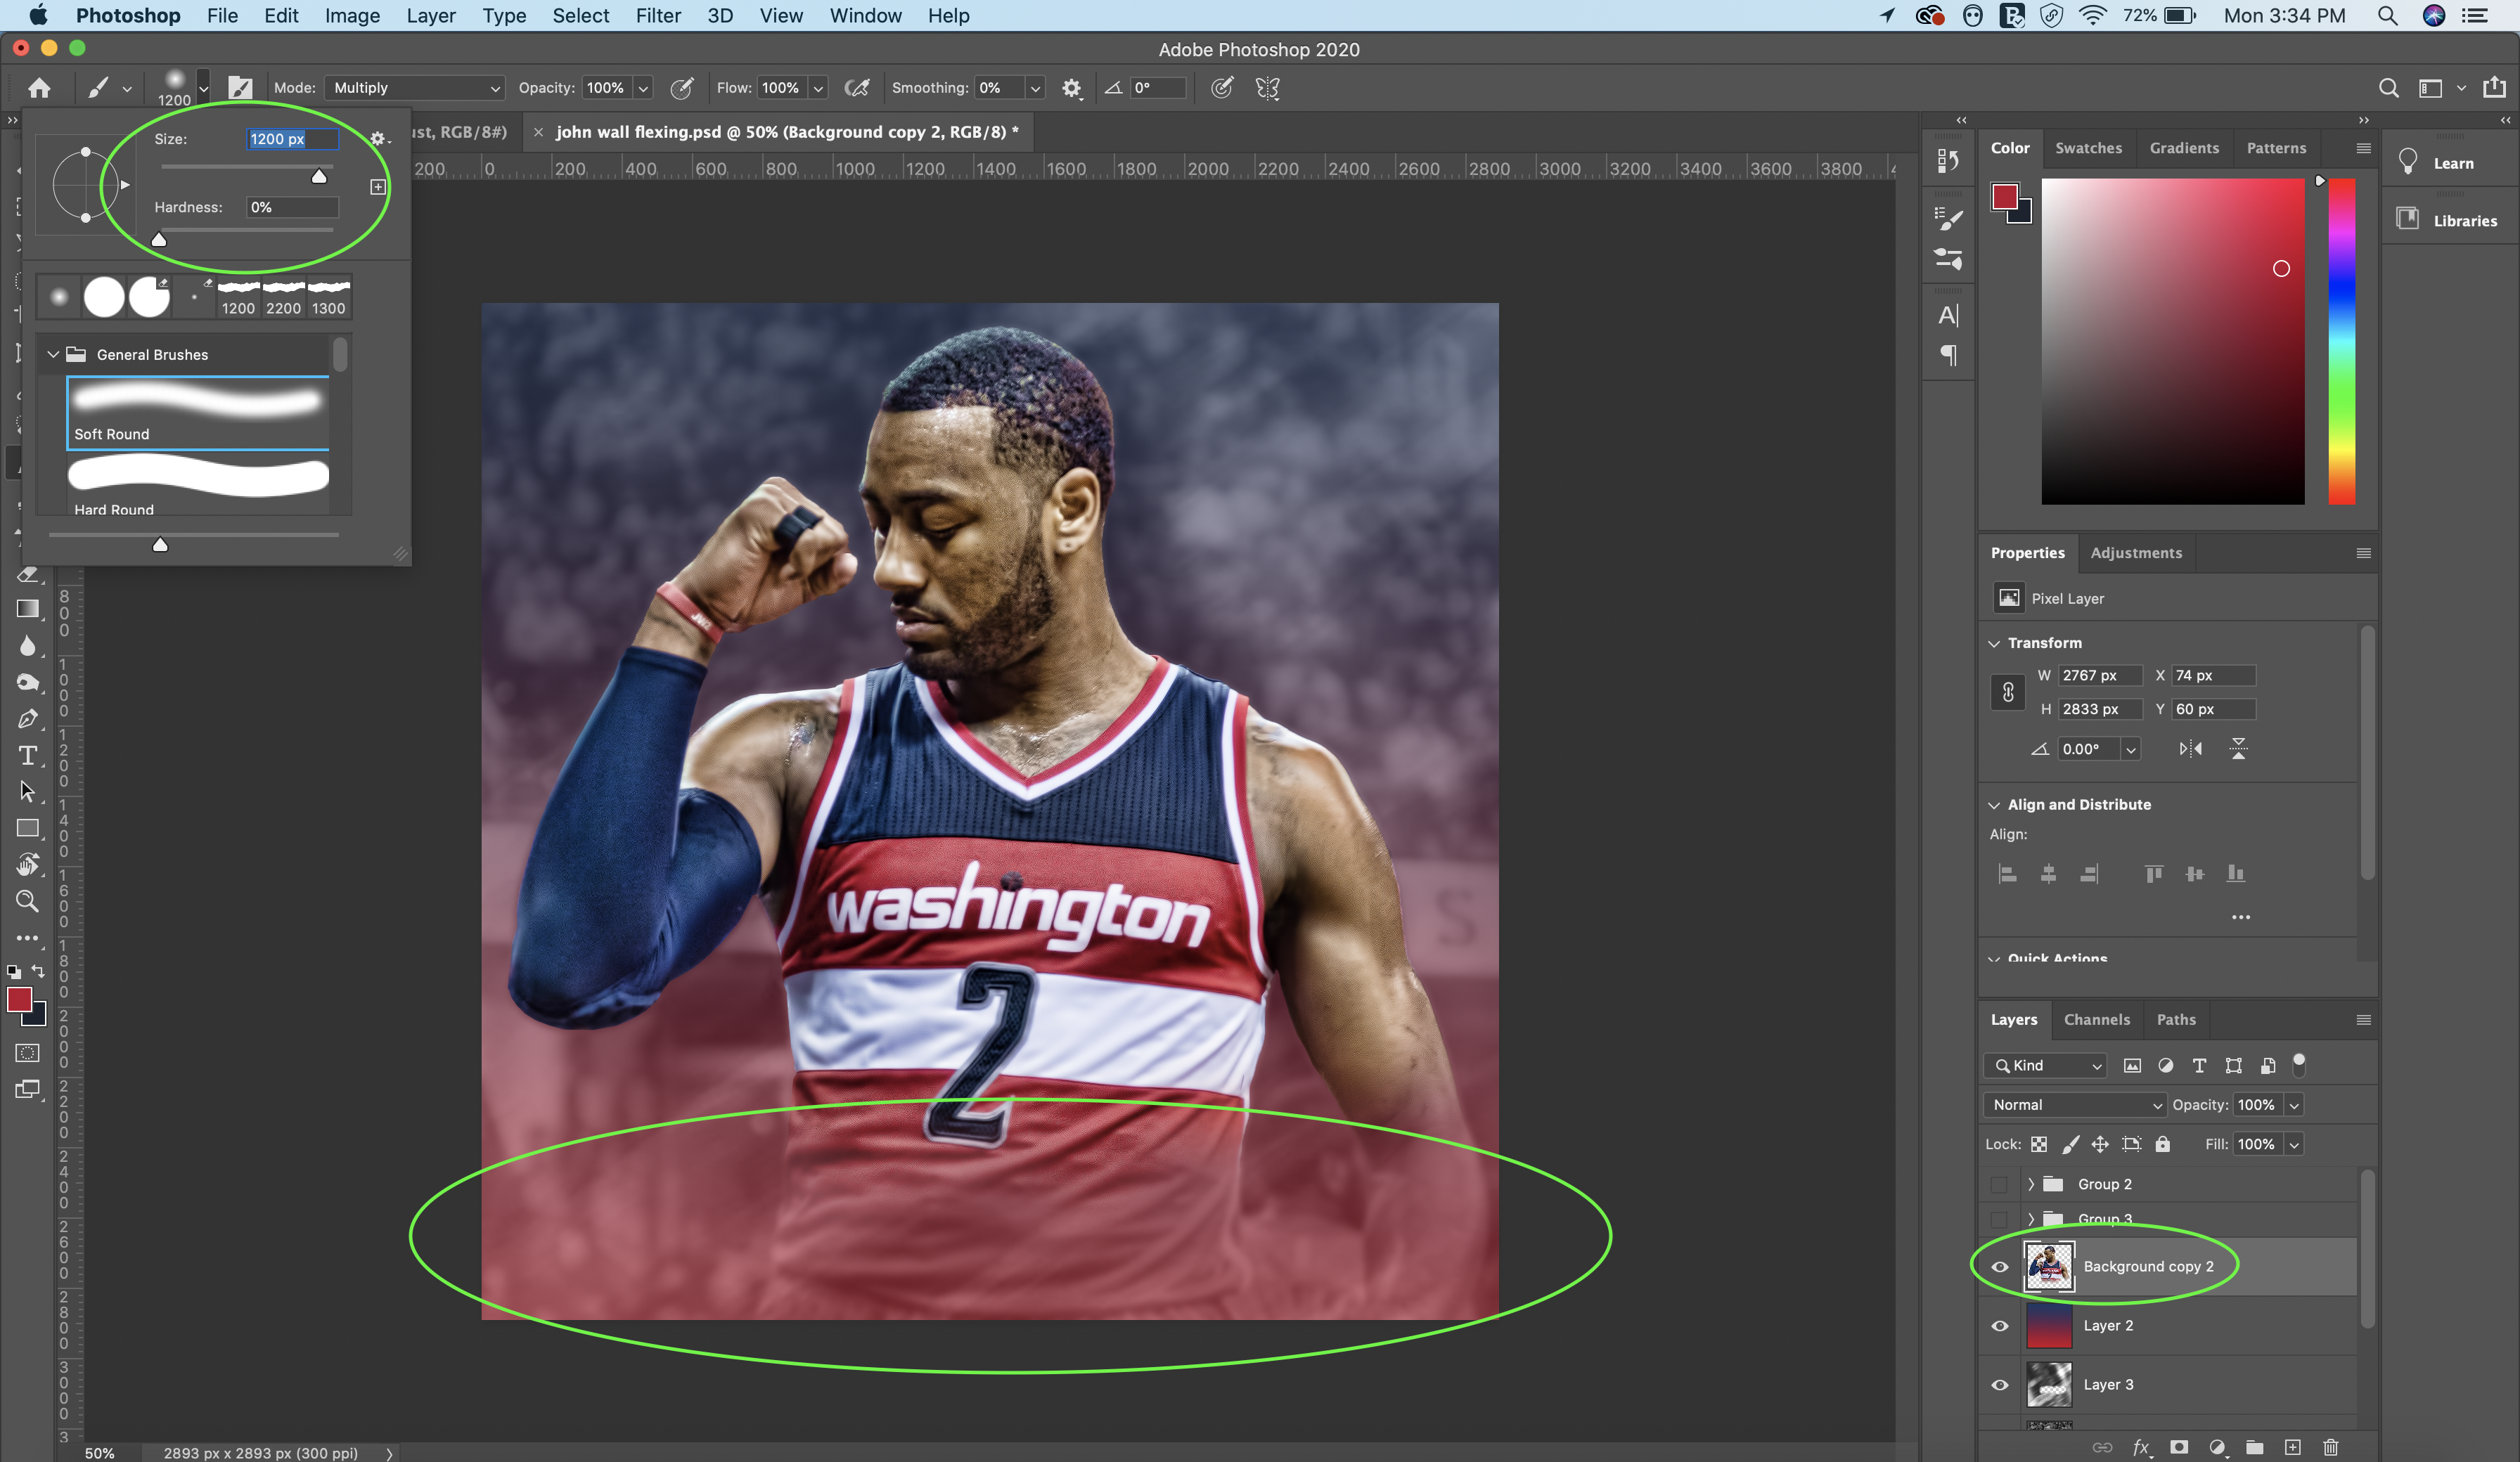Hide the Background copy 2 layer
This screenshot has height=1462, width=2520.
tap(2000, 1267)
